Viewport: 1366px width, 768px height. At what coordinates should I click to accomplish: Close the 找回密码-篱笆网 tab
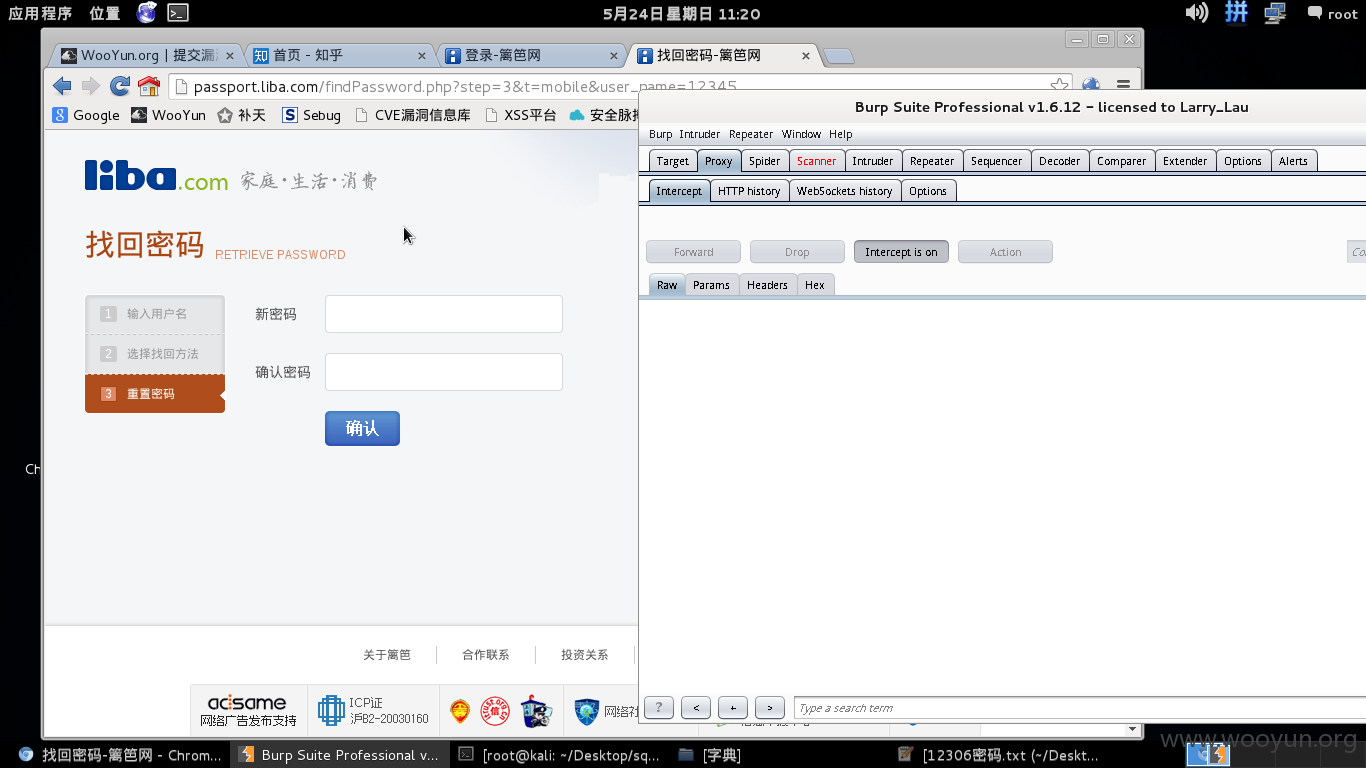tap(807, 56)
